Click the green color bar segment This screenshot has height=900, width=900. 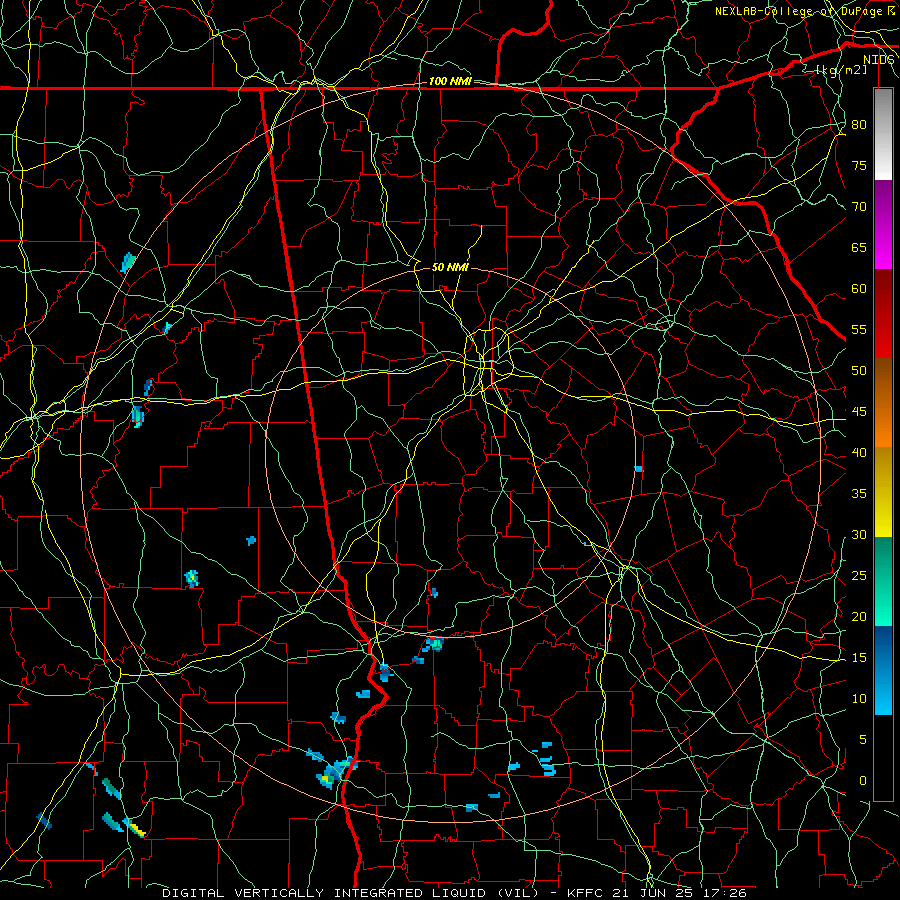click(x=883, y=581)
